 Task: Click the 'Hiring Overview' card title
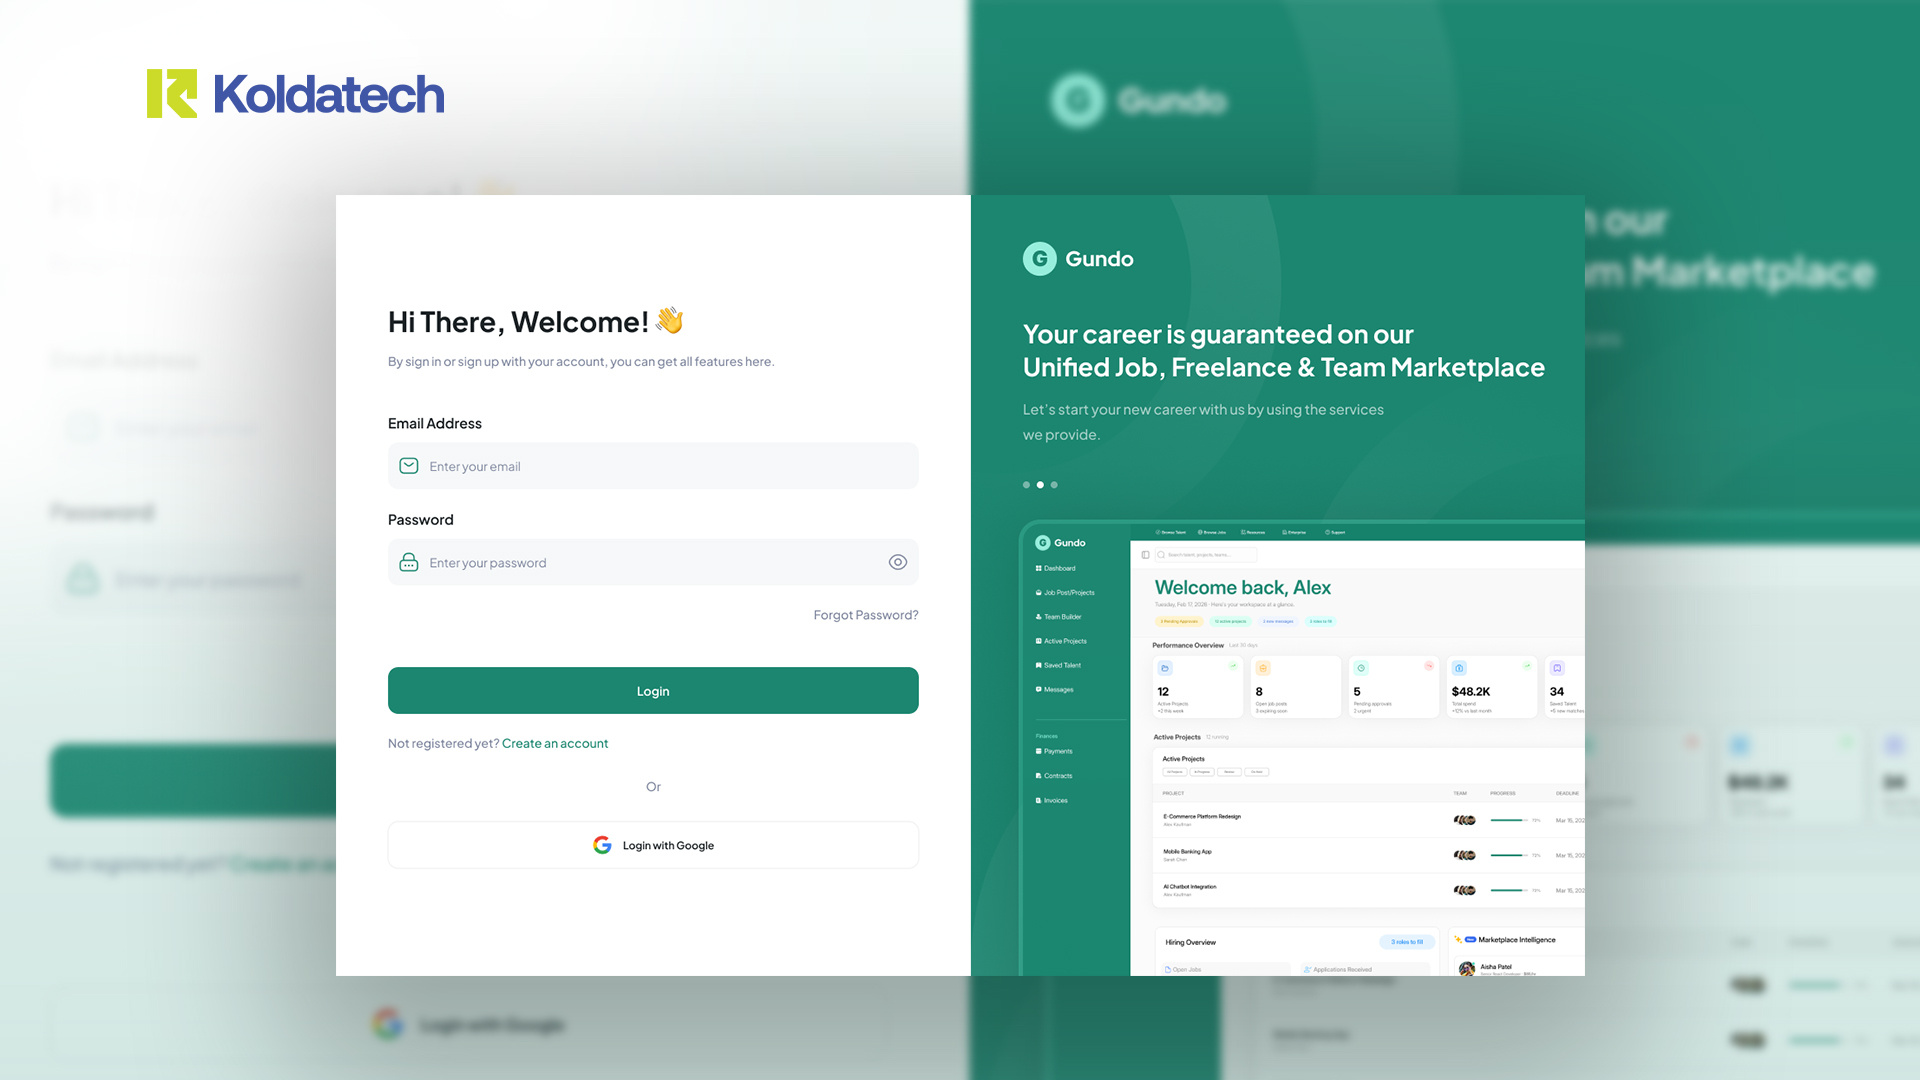tap(1190, 942)
